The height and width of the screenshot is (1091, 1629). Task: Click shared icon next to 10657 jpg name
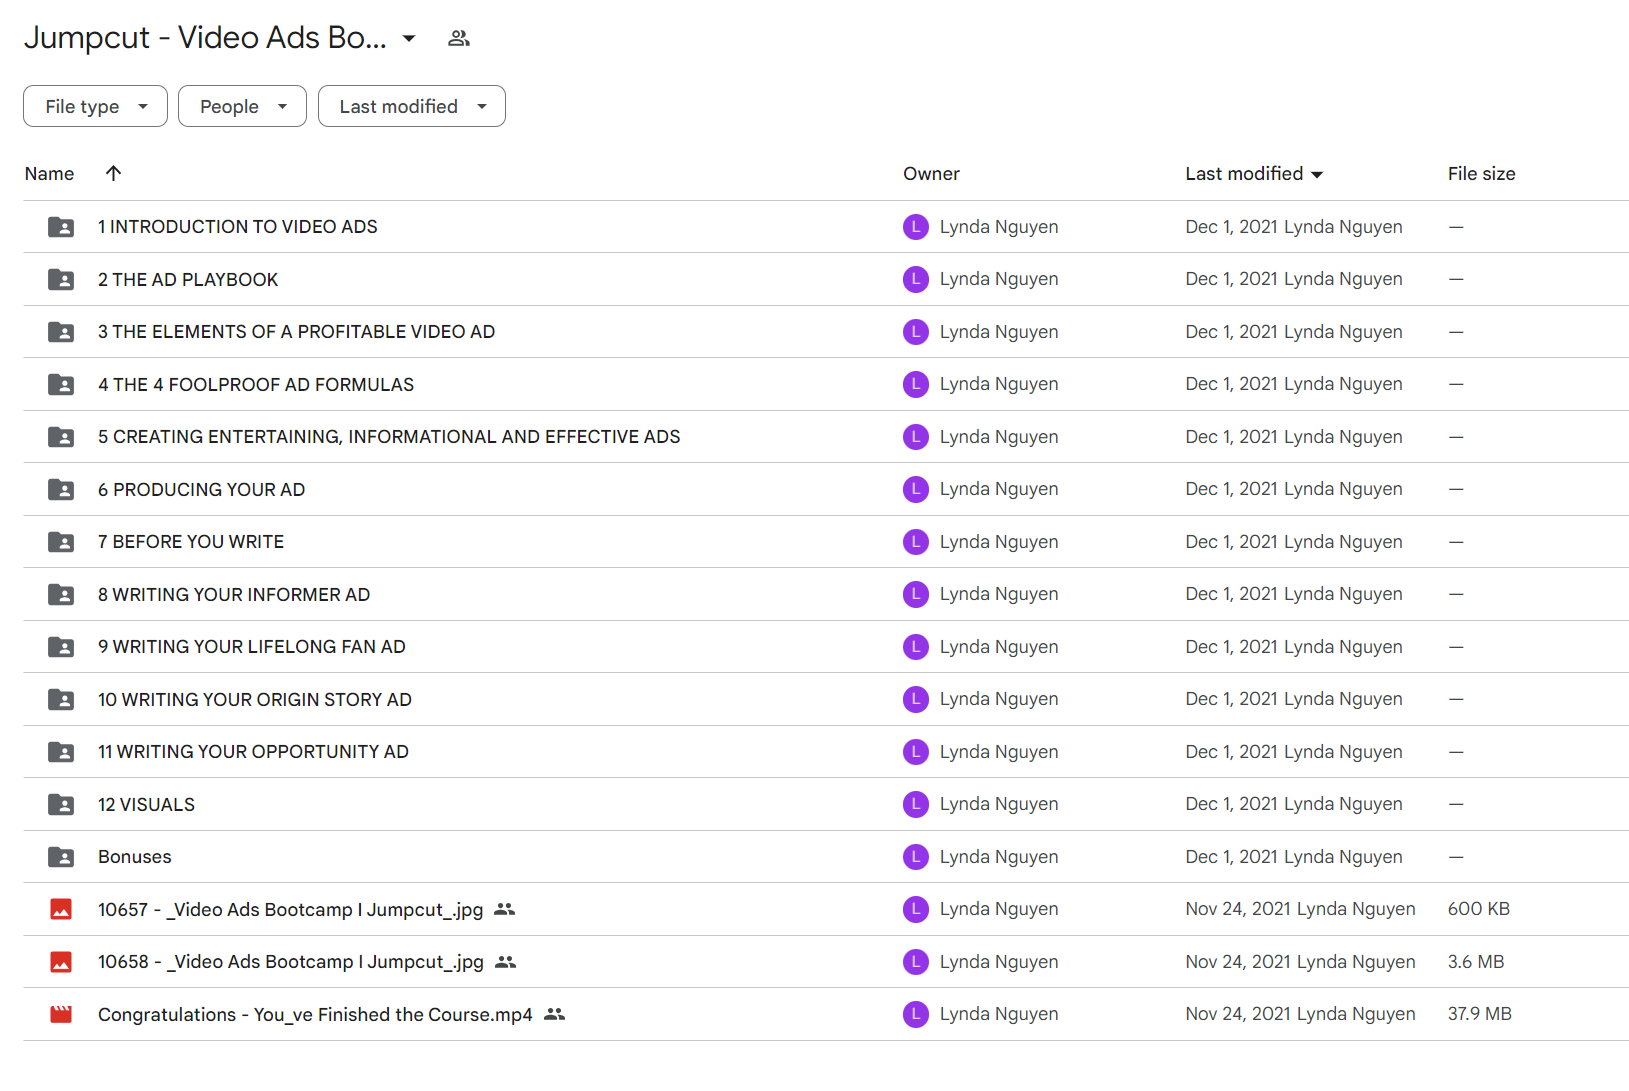(505, 909)
